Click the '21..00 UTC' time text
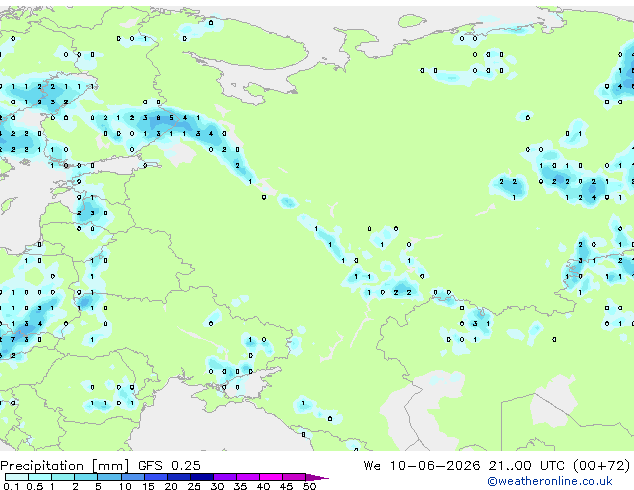The image size is (634, 490). (526, 466)
